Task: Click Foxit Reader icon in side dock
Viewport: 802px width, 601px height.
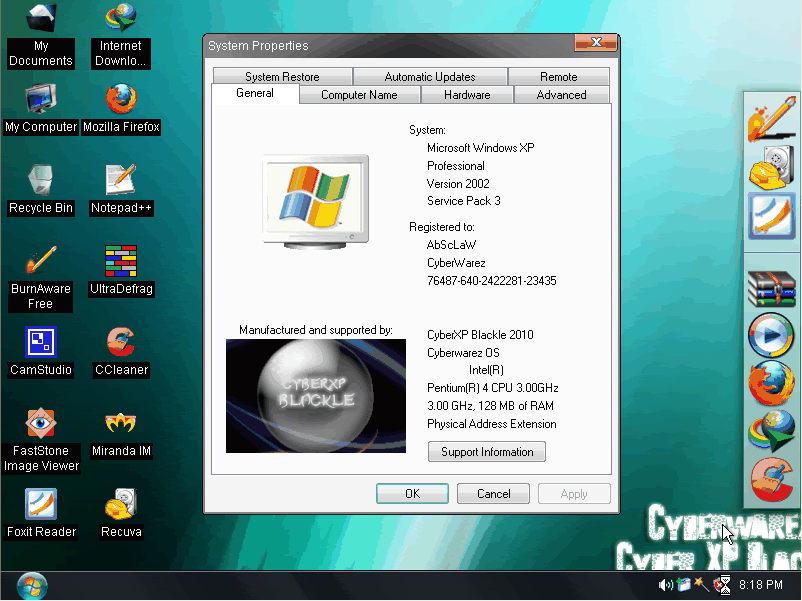Action: click(x=772, y=216)
